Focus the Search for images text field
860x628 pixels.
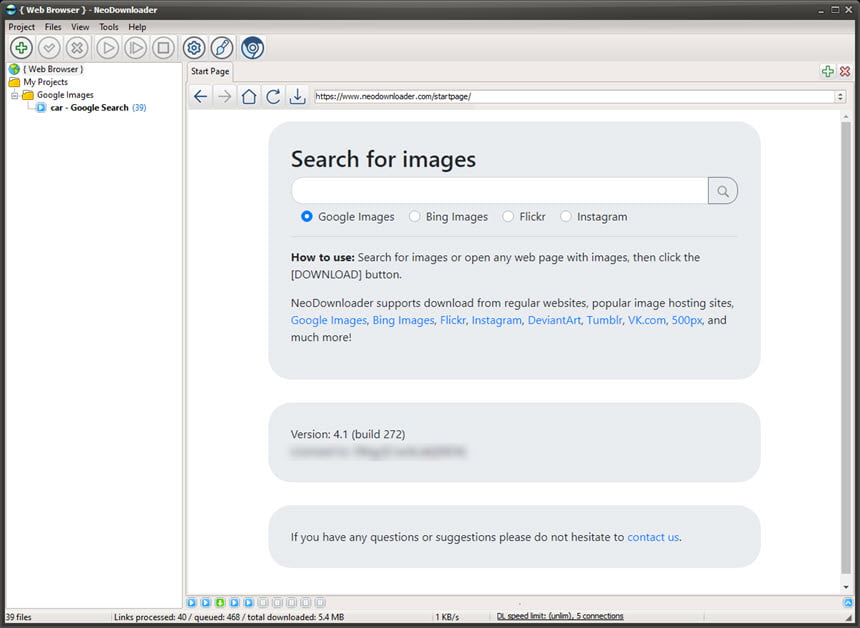tap(500, 191)
